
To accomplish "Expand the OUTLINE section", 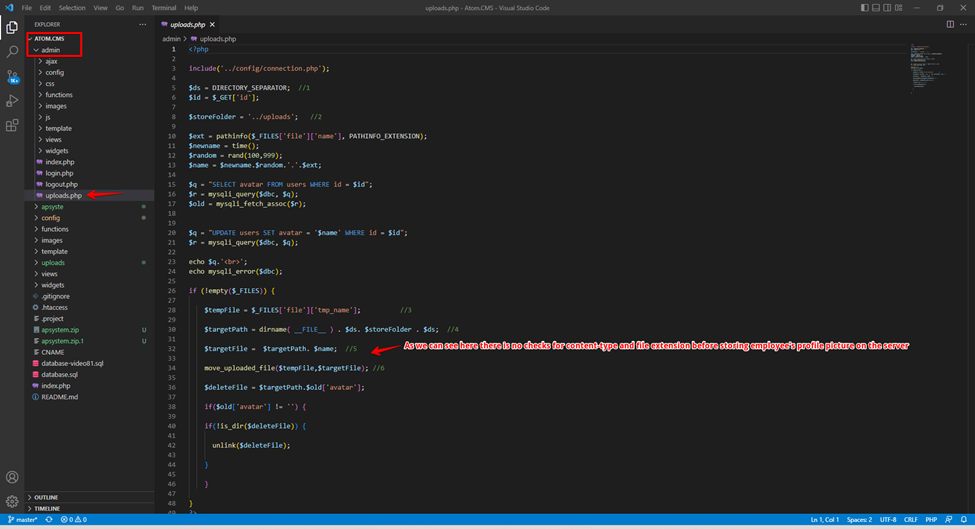I will point(89,497).
